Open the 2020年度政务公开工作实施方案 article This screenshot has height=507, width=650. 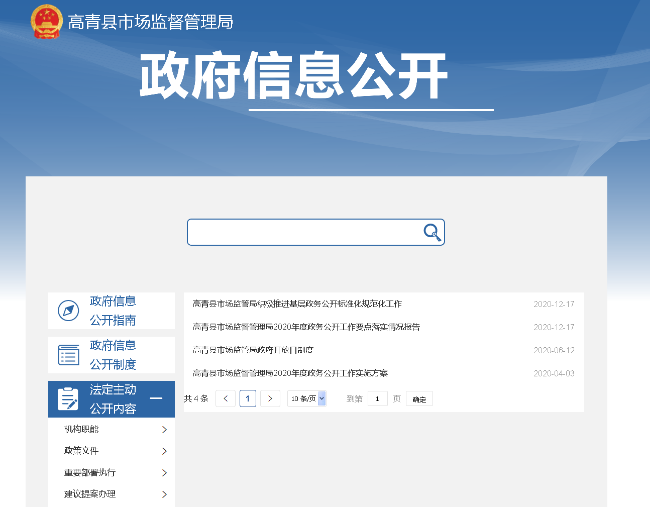point(290,373)
